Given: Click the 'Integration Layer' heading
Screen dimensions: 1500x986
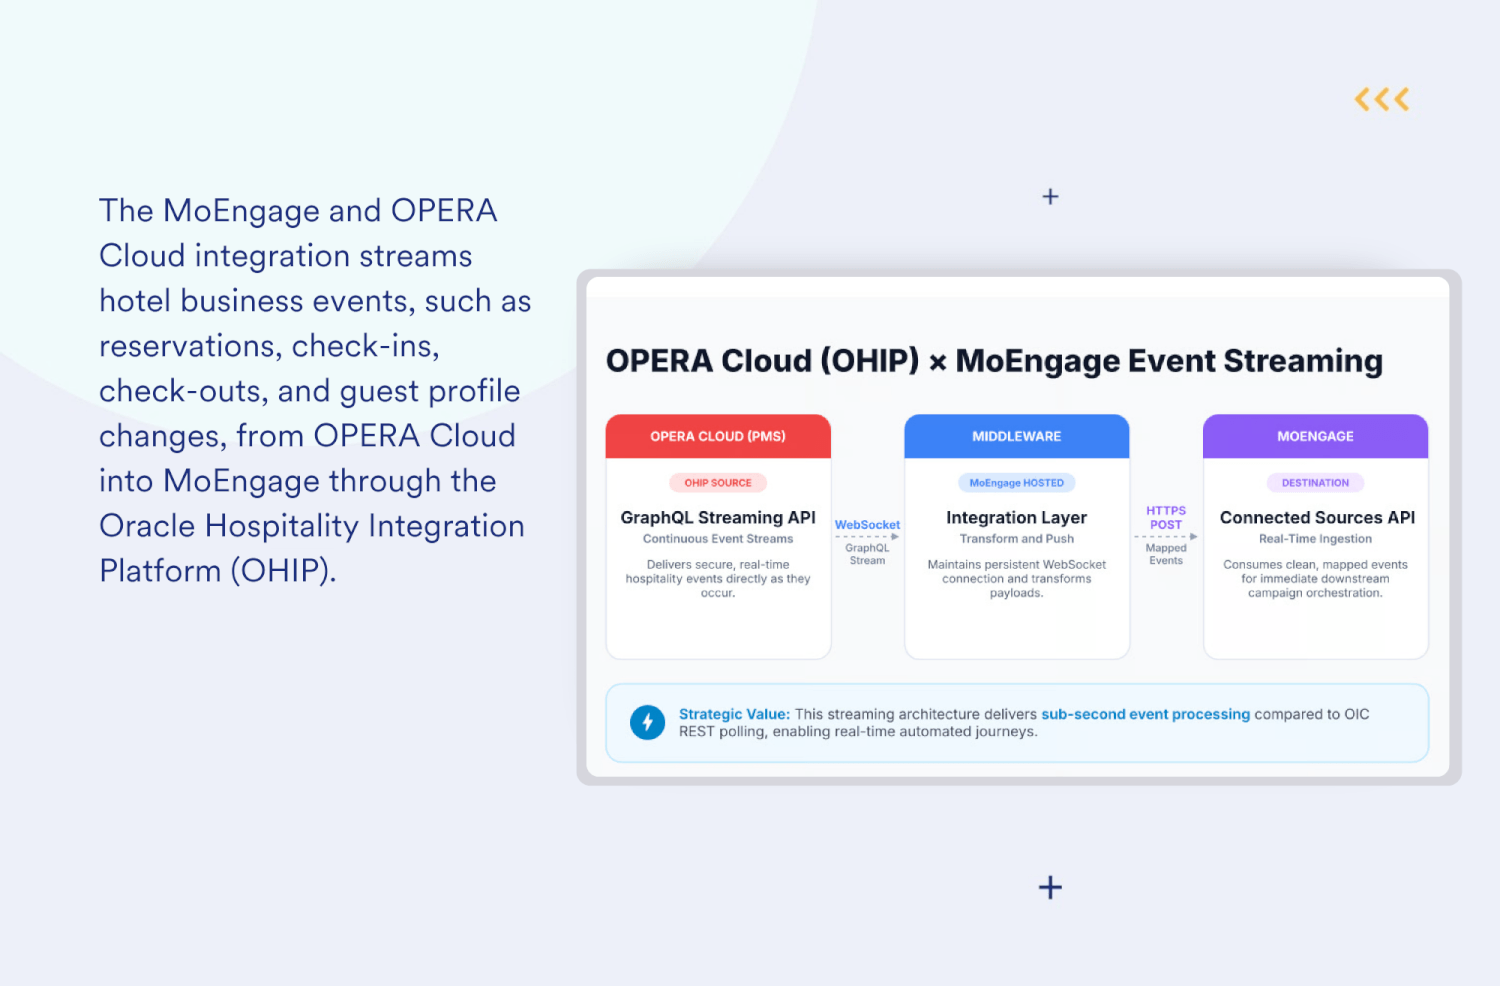Looking at the screenshot, I should (x=1017, y=517).
